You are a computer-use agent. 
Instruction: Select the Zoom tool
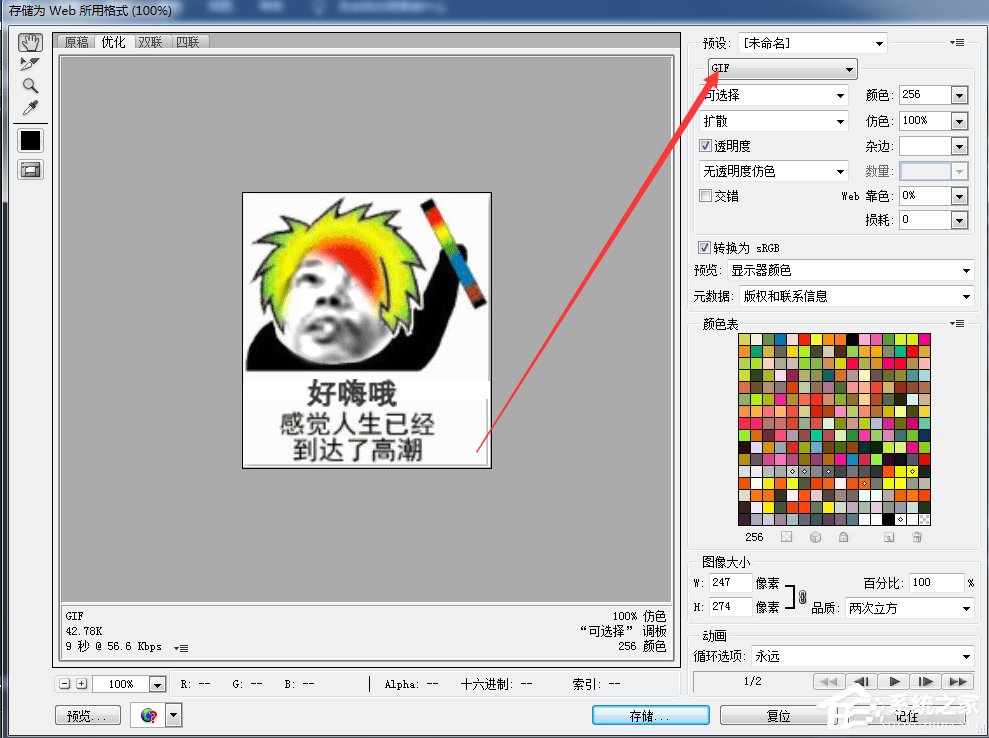[29, 86]
